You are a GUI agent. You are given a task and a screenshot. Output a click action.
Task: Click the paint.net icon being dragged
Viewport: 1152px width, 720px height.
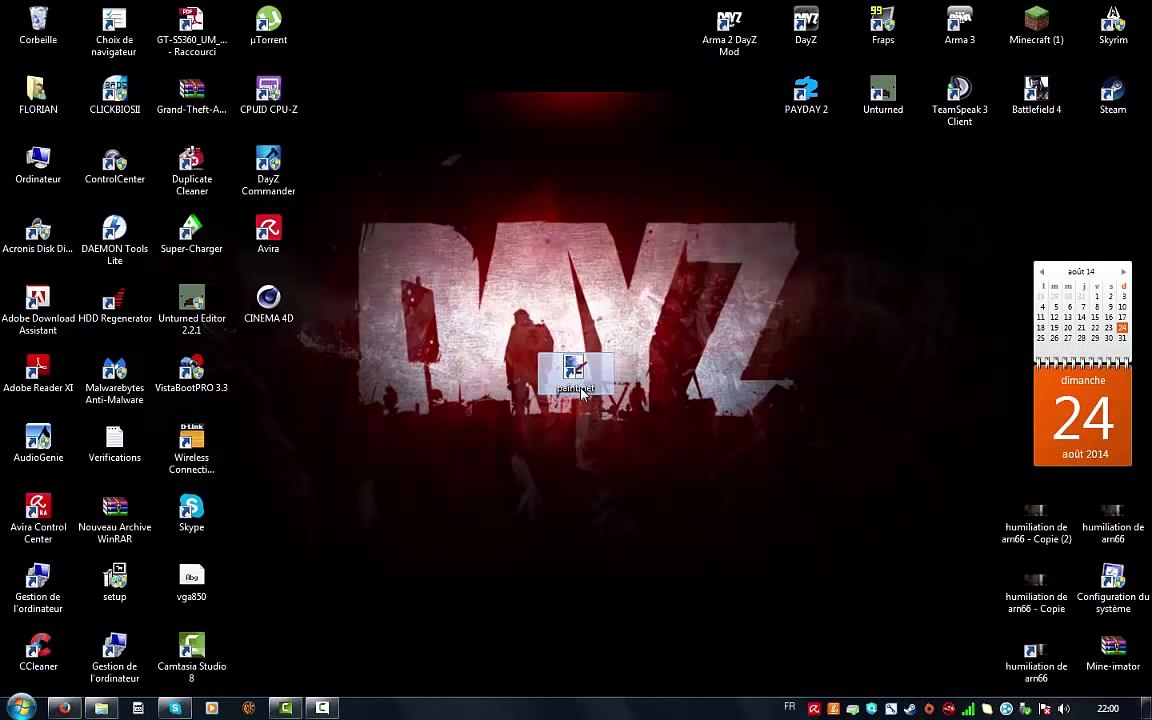point(575,373)
